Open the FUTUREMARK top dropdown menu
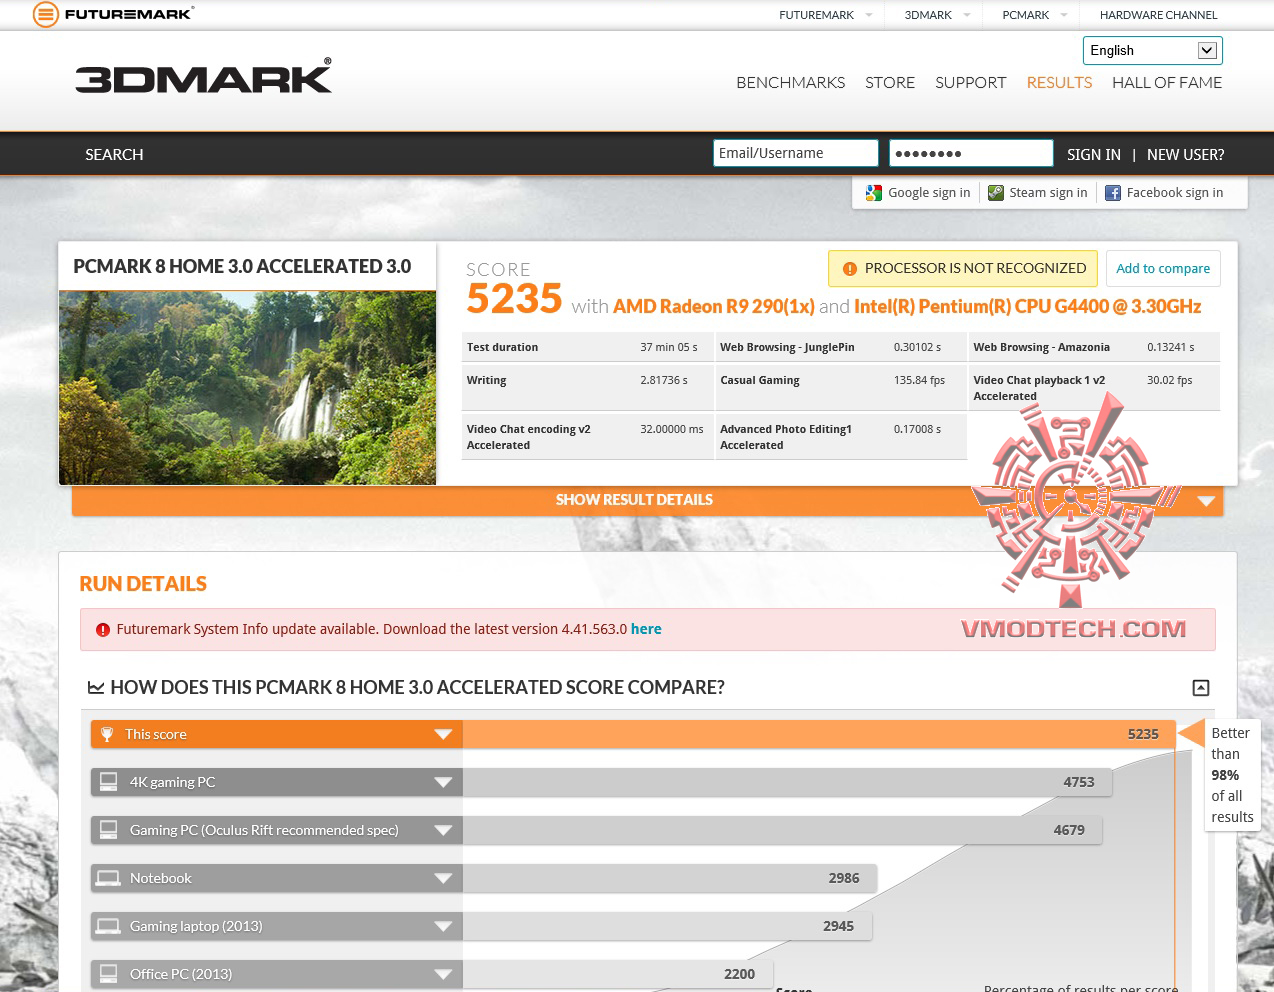1274x992 pixels. [x=825, y=15]
